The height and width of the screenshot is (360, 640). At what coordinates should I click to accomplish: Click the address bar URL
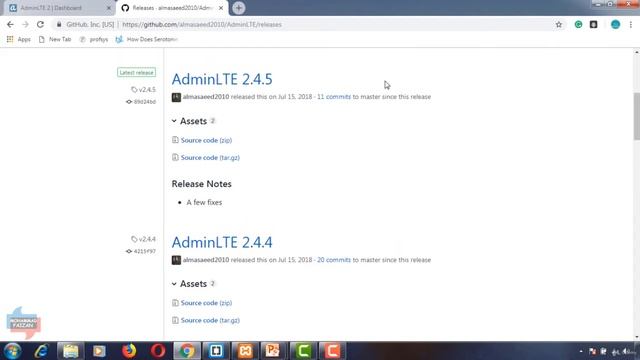[x=202, y=24]
